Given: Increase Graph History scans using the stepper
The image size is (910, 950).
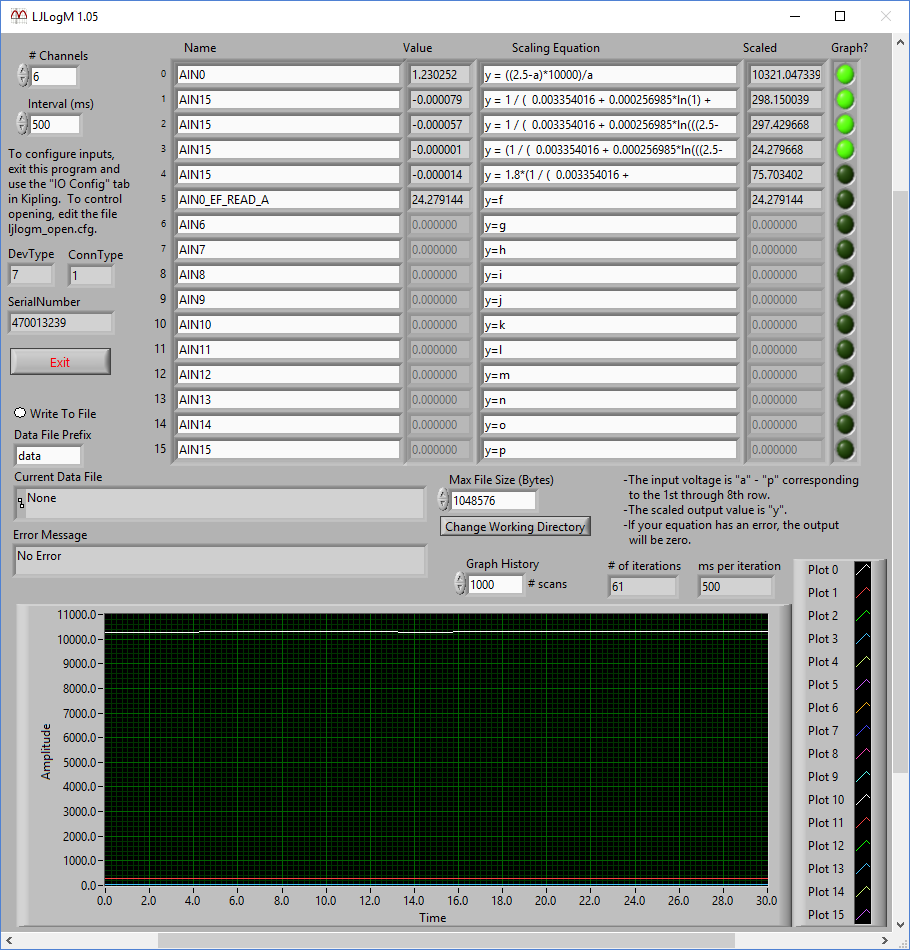Looking at the screenshot, I should (459, 579).
